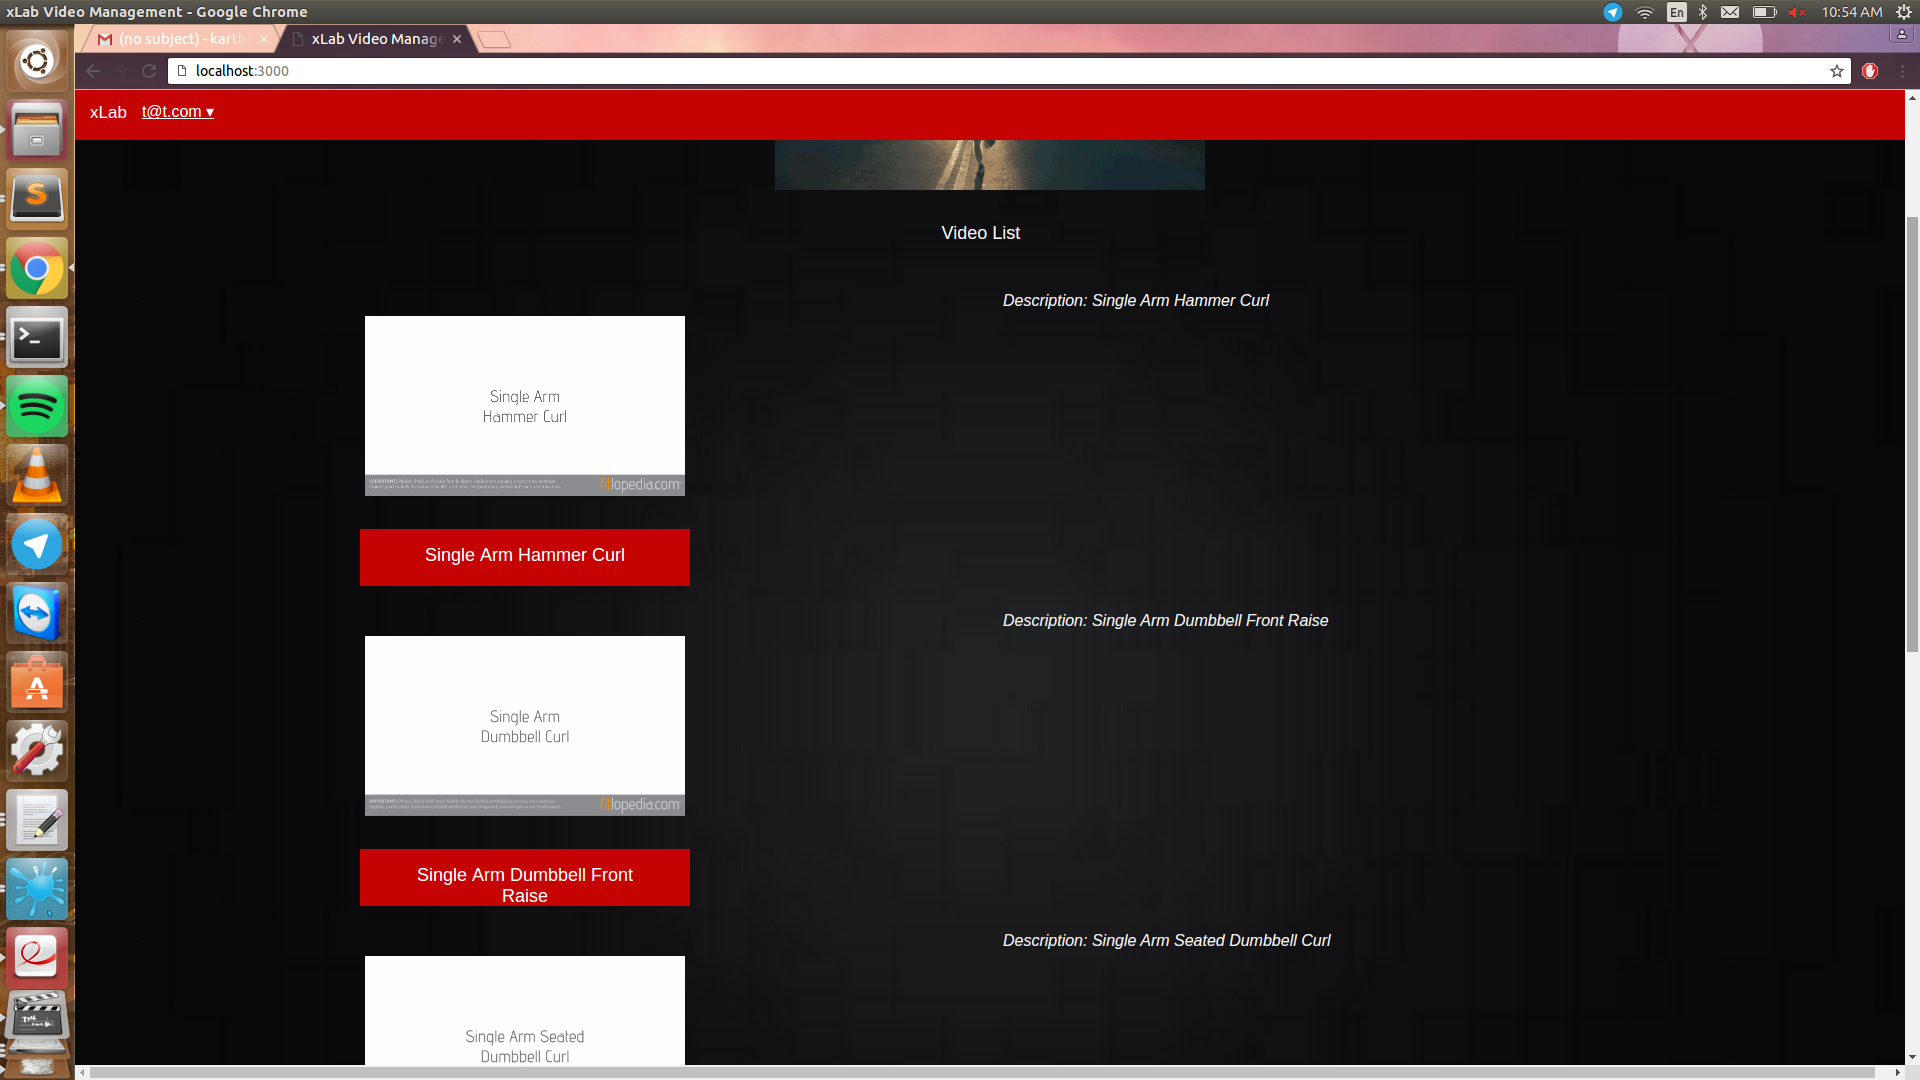Click the Chrome reload page icon
The width and height of the screenshot is (1920, 1080).
149,71
